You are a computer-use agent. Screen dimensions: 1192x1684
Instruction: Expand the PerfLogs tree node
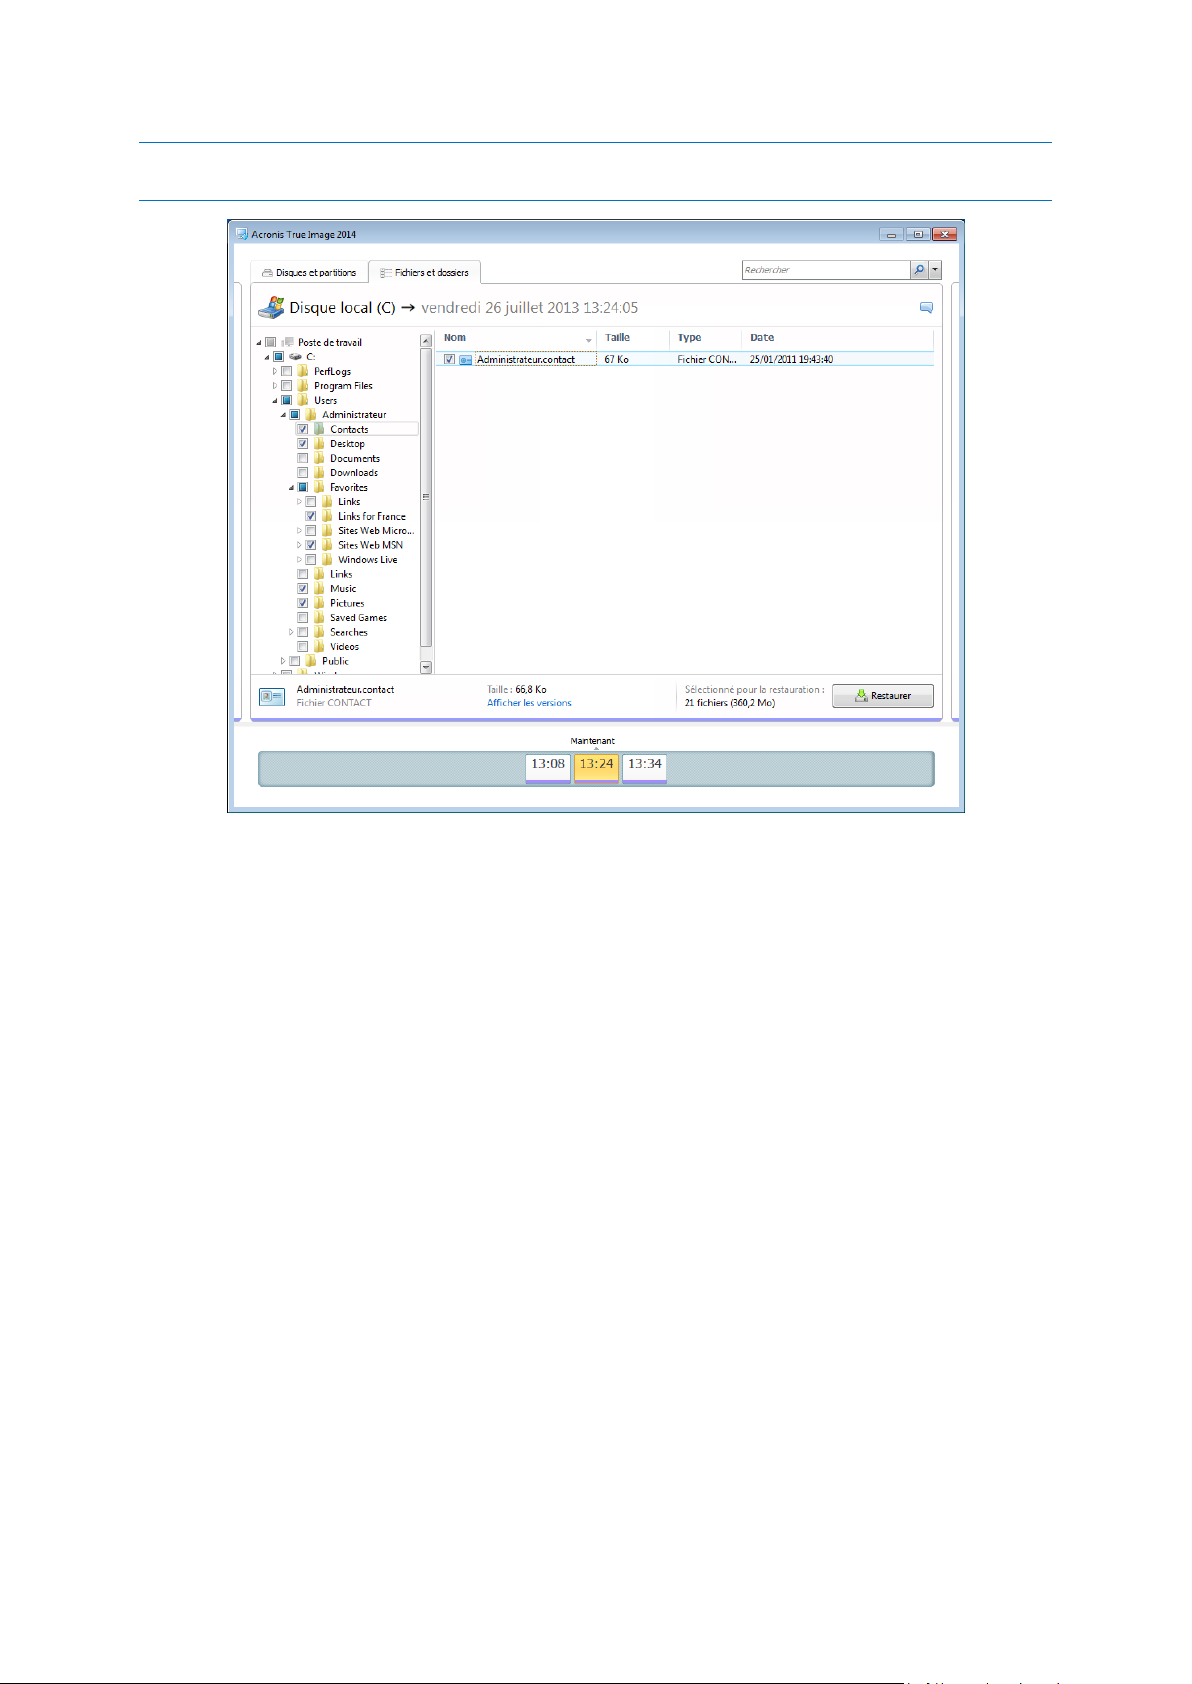[x=275, y=371]
